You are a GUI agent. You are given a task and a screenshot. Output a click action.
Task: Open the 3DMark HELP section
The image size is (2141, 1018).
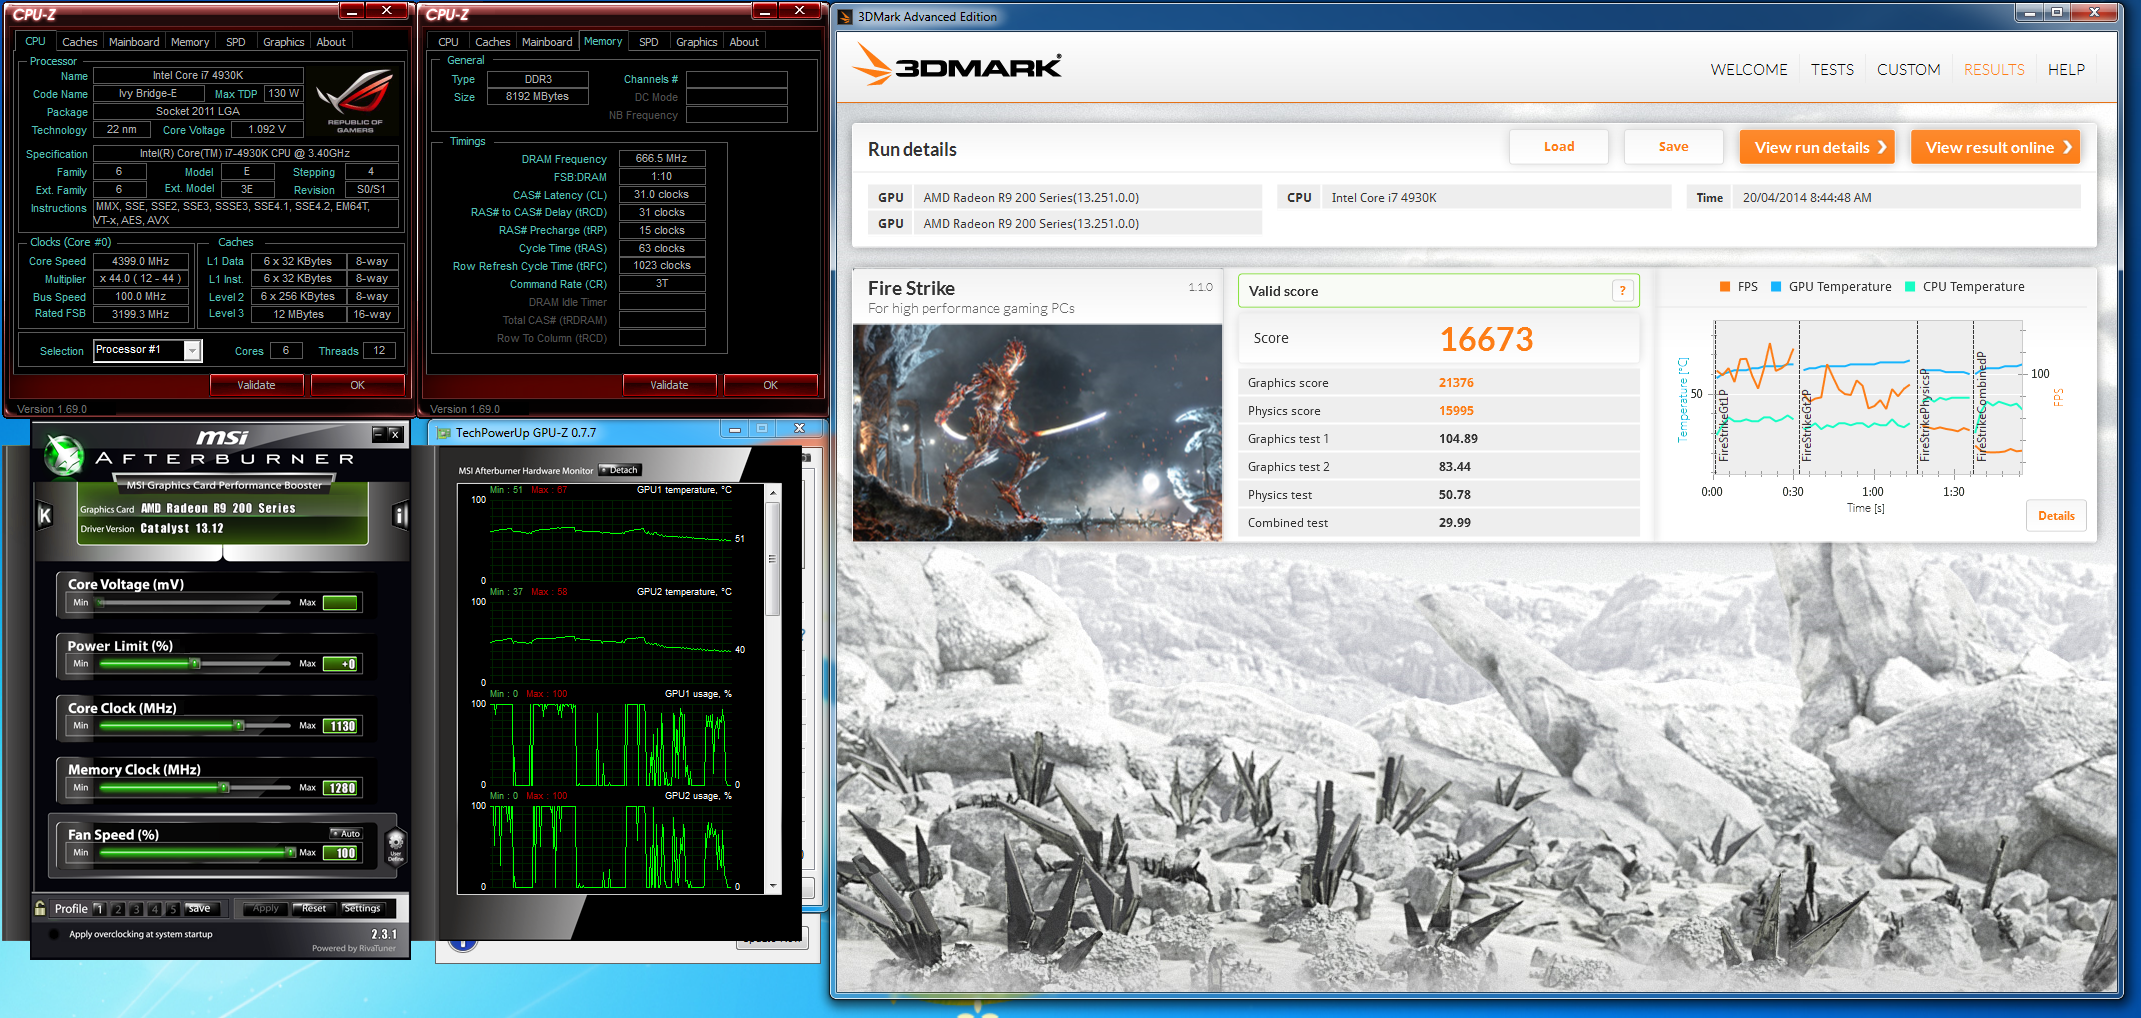pos(2066,69)
